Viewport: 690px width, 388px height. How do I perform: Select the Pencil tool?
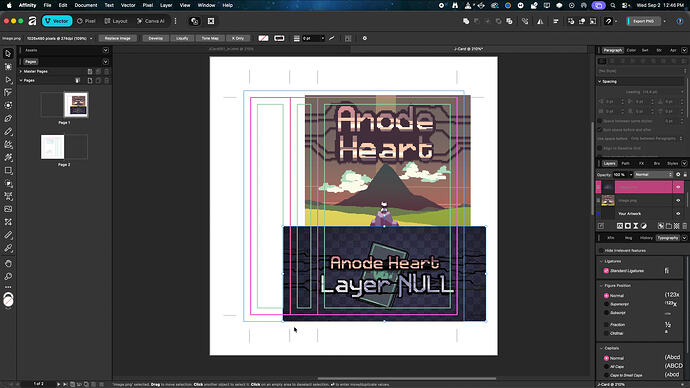8,132
